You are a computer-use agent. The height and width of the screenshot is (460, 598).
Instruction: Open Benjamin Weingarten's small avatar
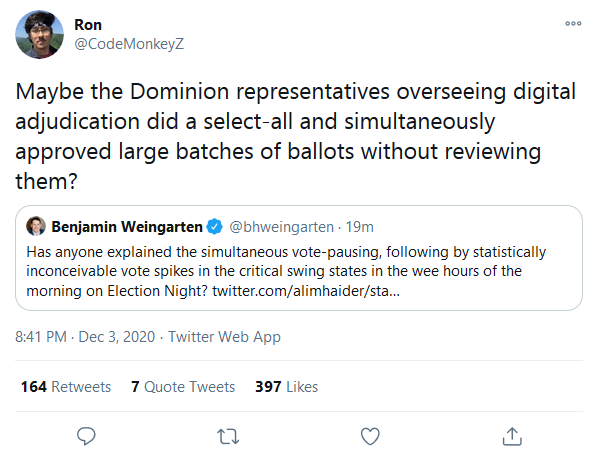36,226
